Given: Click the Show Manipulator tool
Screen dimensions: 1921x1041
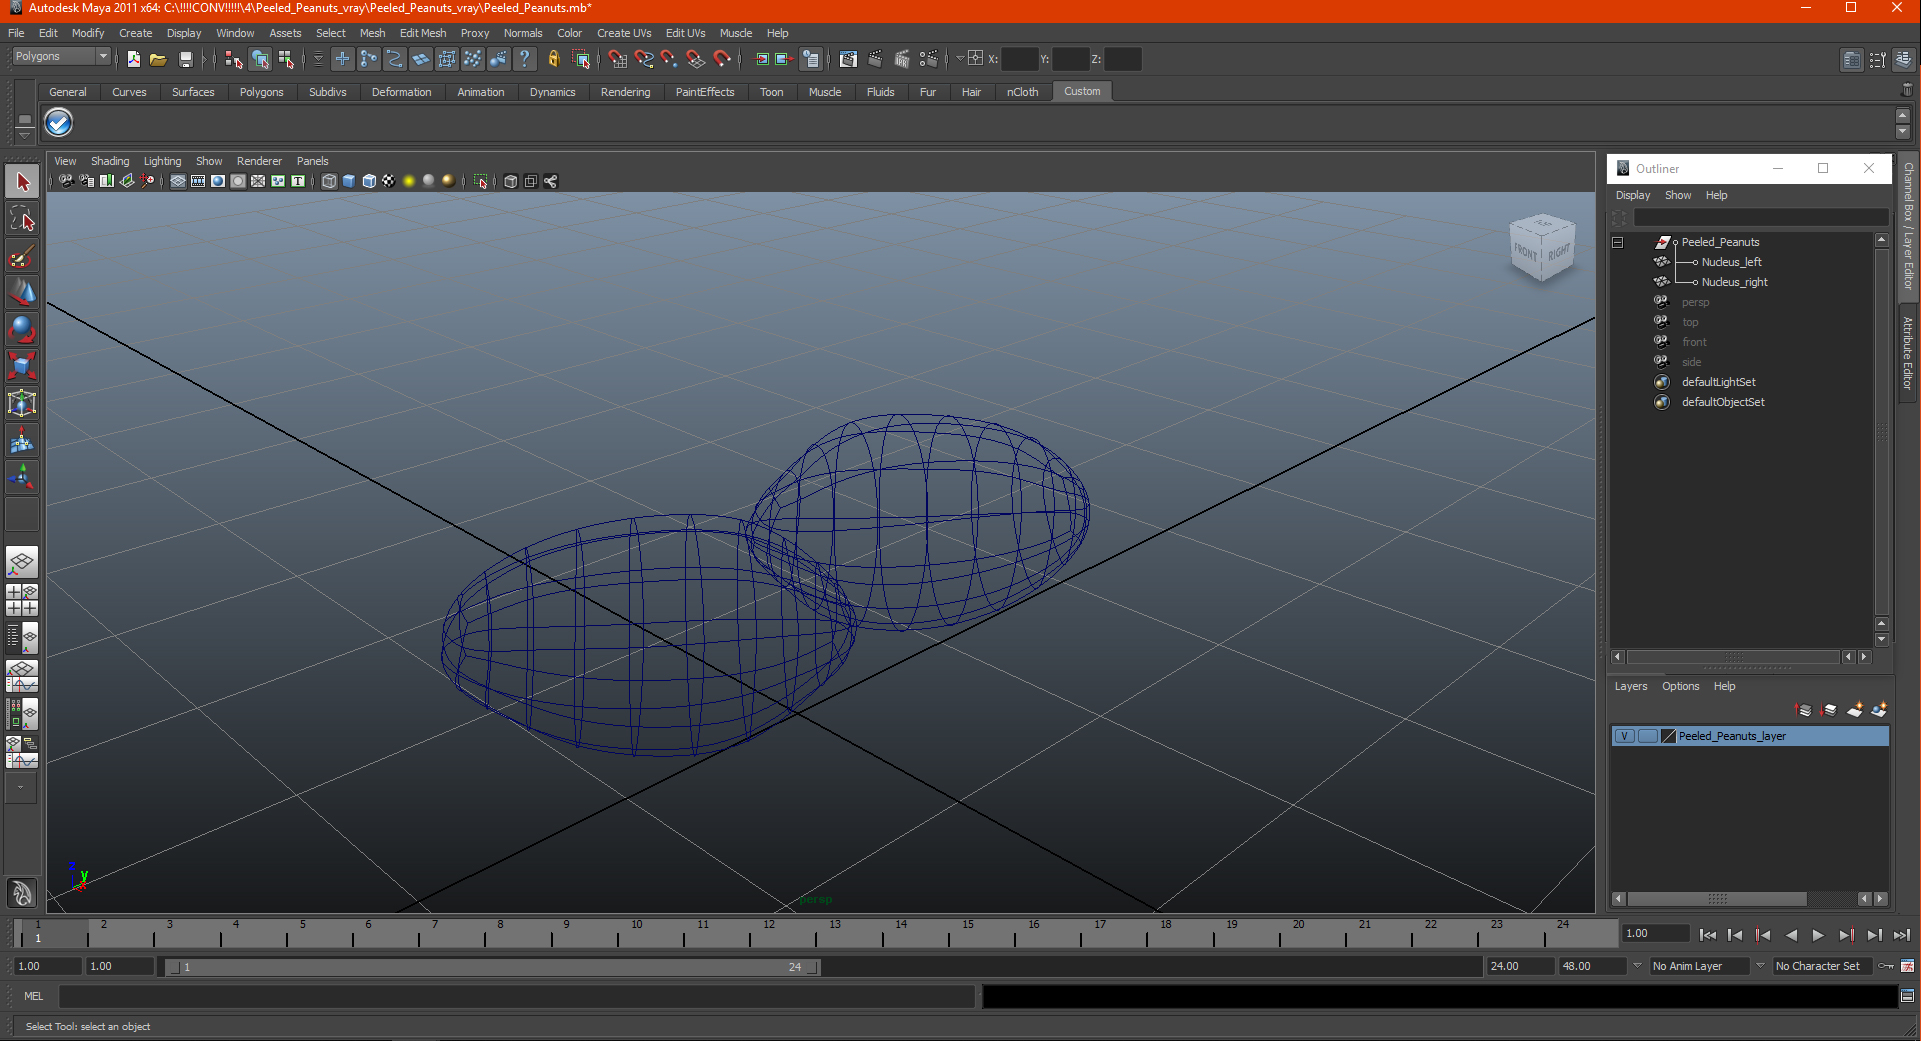Looking at the screenshot, I should coord(22,476).
